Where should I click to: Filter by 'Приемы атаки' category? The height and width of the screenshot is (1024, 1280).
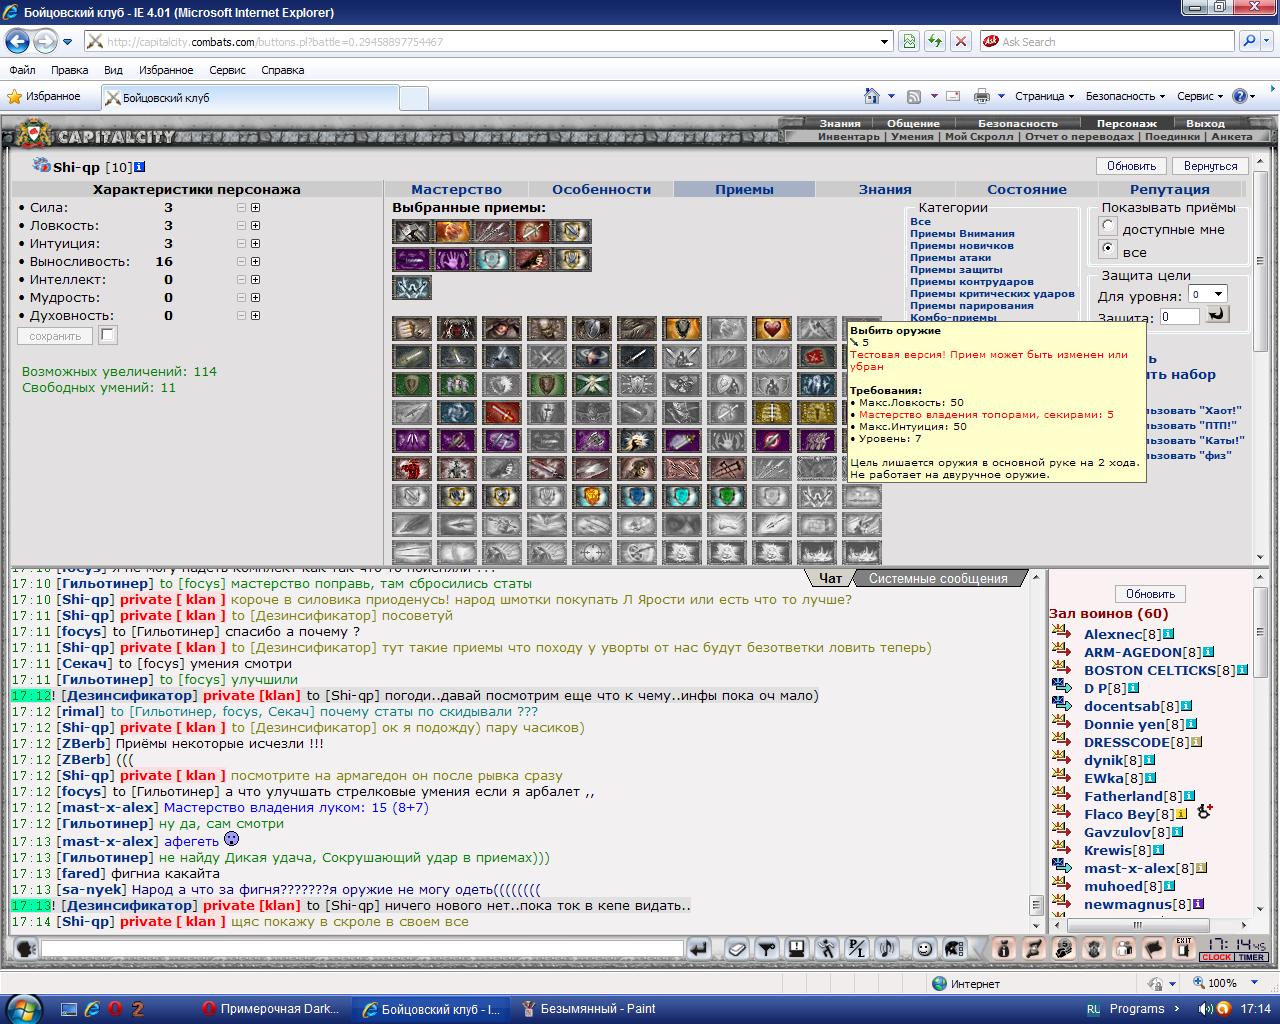pos(950,257)
